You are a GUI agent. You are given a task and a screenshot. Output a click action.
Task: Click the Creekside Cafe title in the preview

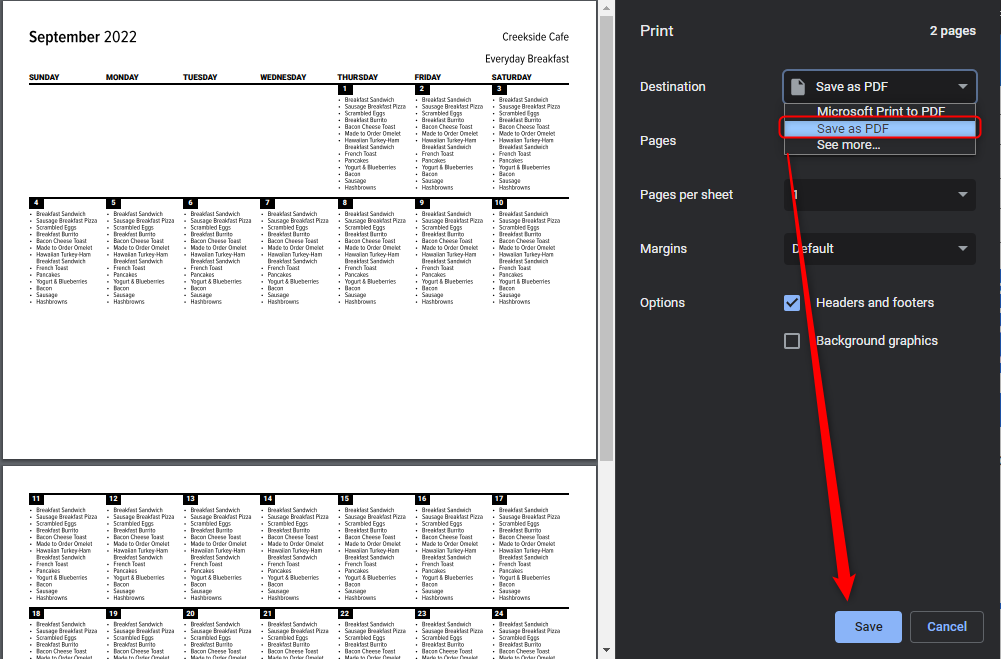click(535, 38)
